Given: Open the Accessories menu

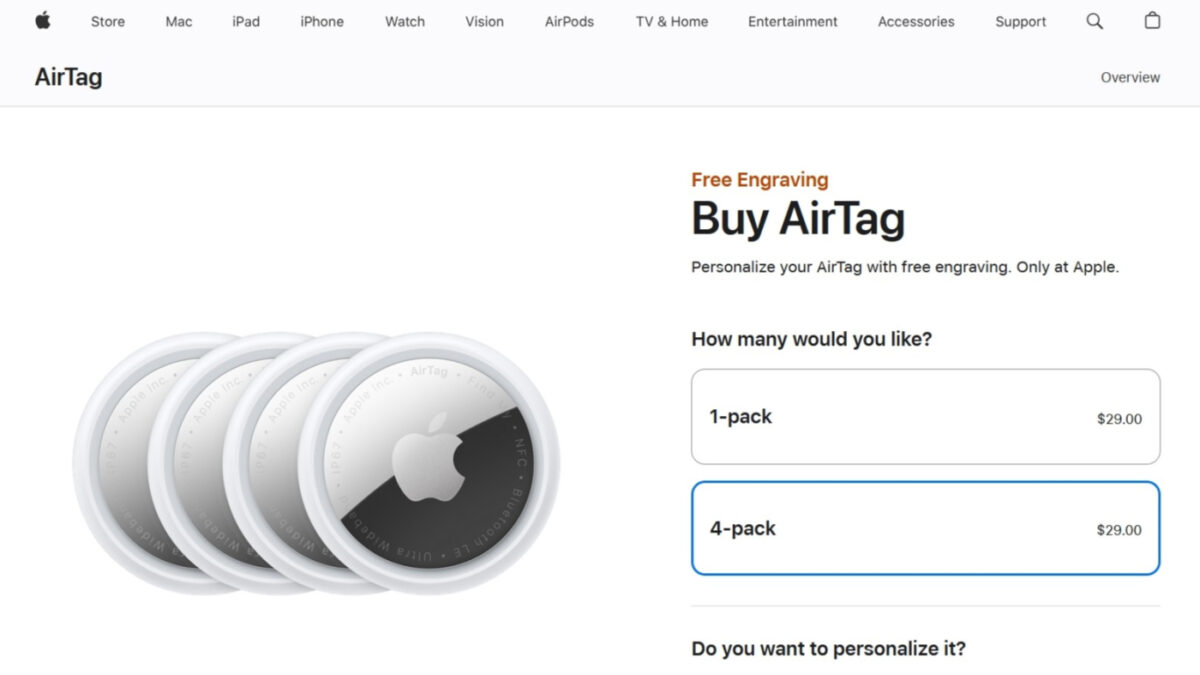Looking at the screenshot, I should 916,21.
